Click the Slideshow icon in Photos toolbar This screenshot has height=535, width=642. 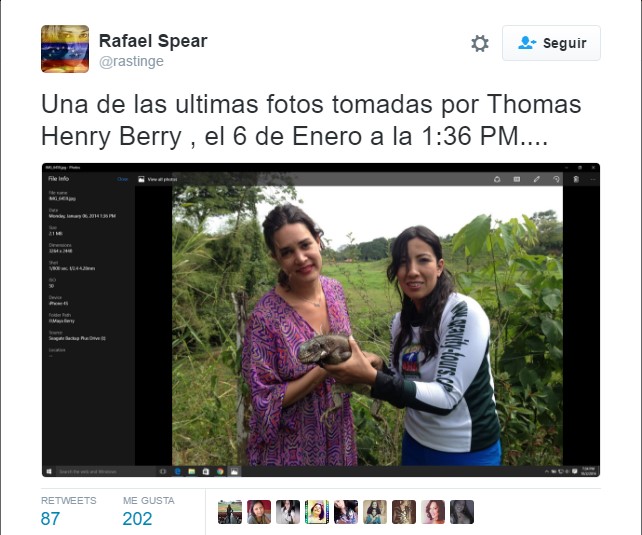click(517, 179)
